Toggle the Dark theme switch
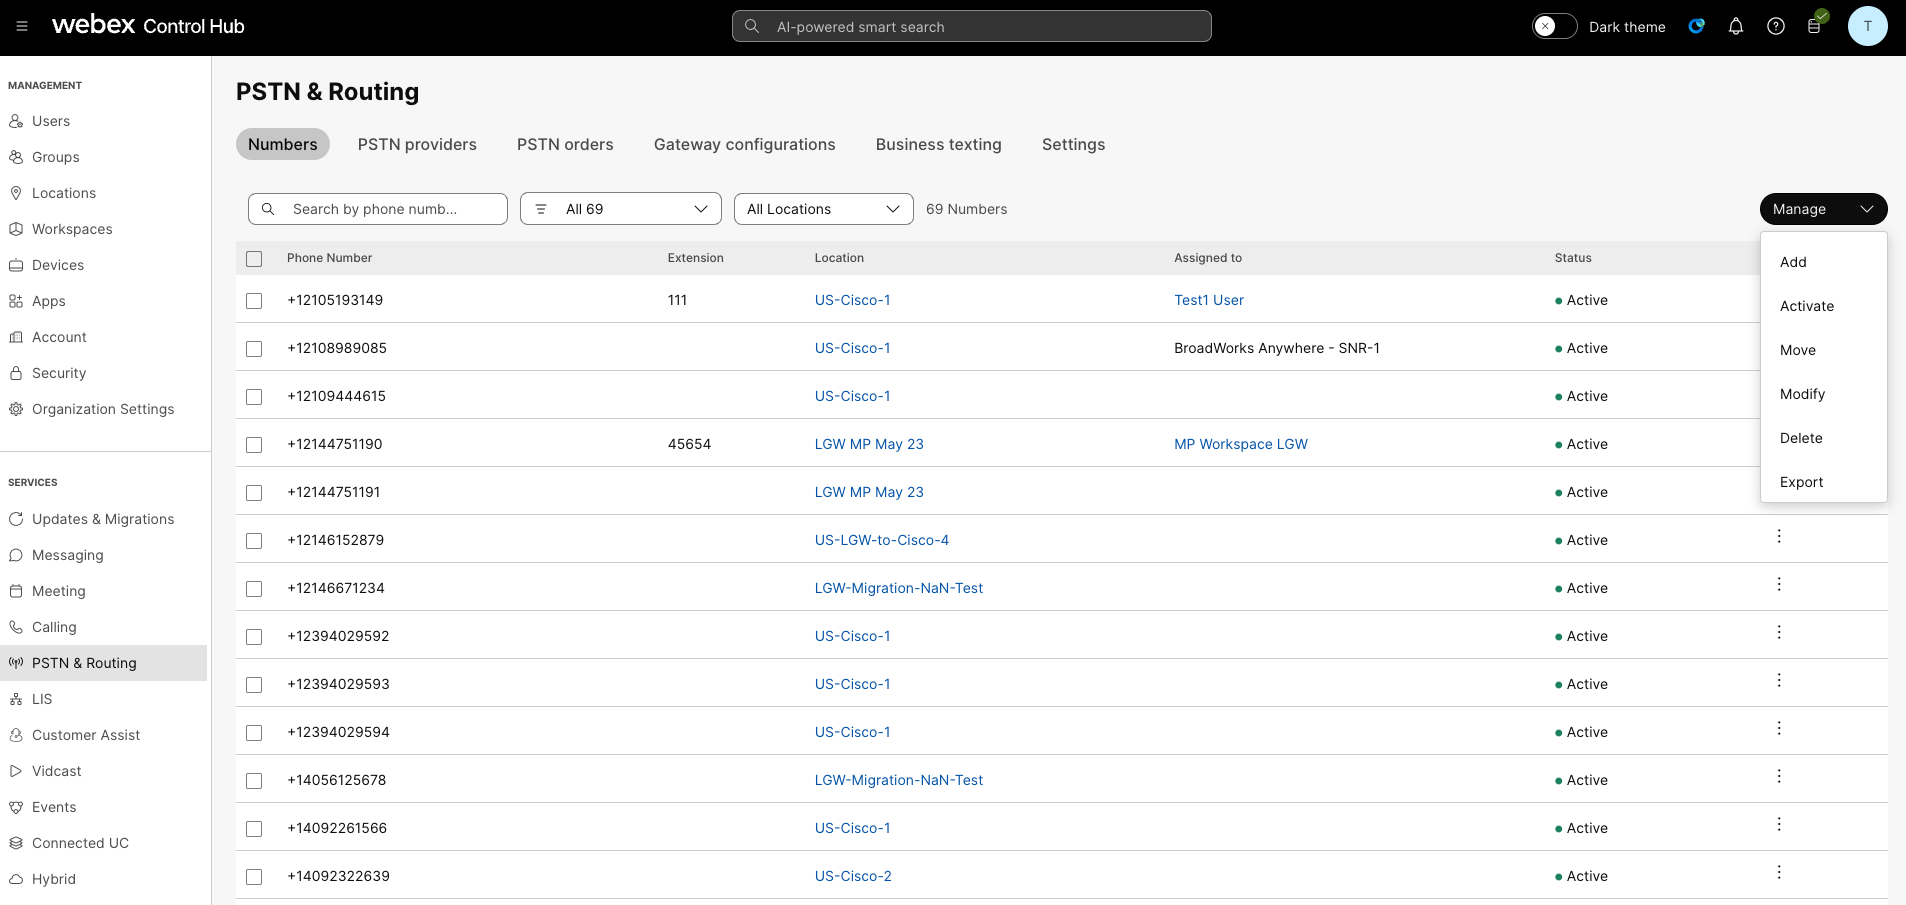Screen dimensions: 1906x905 click(1554, 26)
